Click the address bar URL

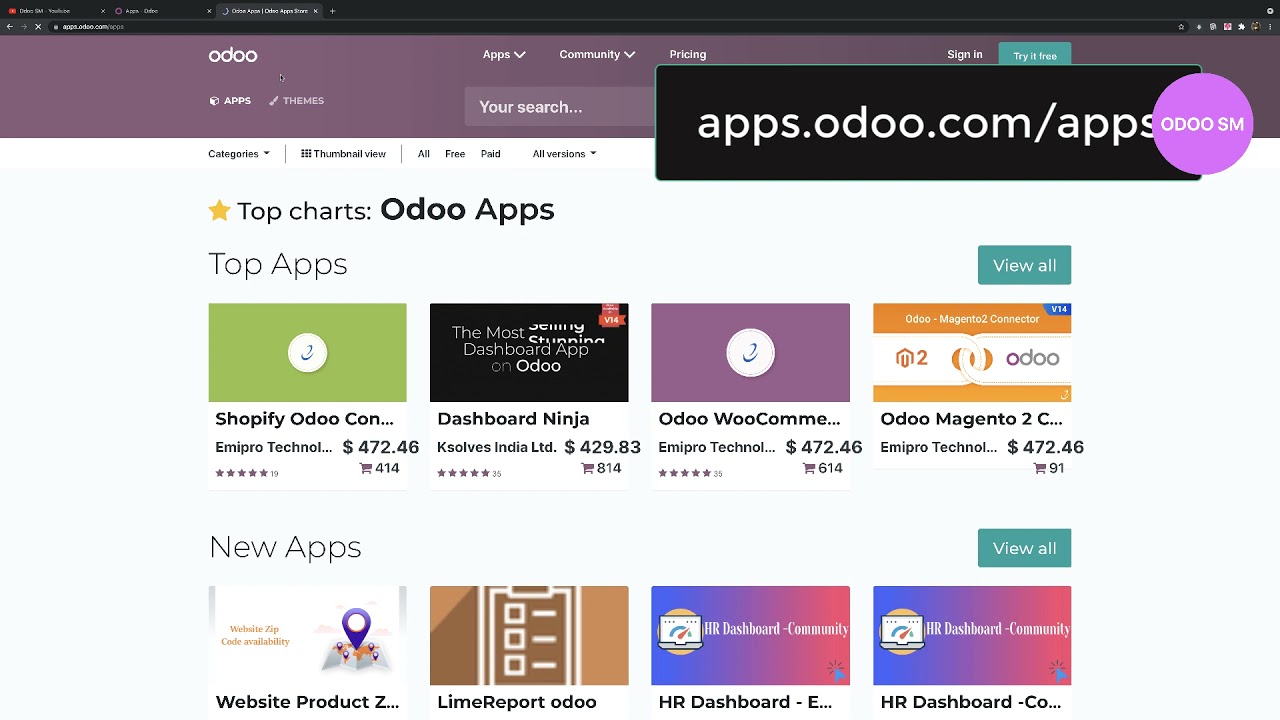93,27
